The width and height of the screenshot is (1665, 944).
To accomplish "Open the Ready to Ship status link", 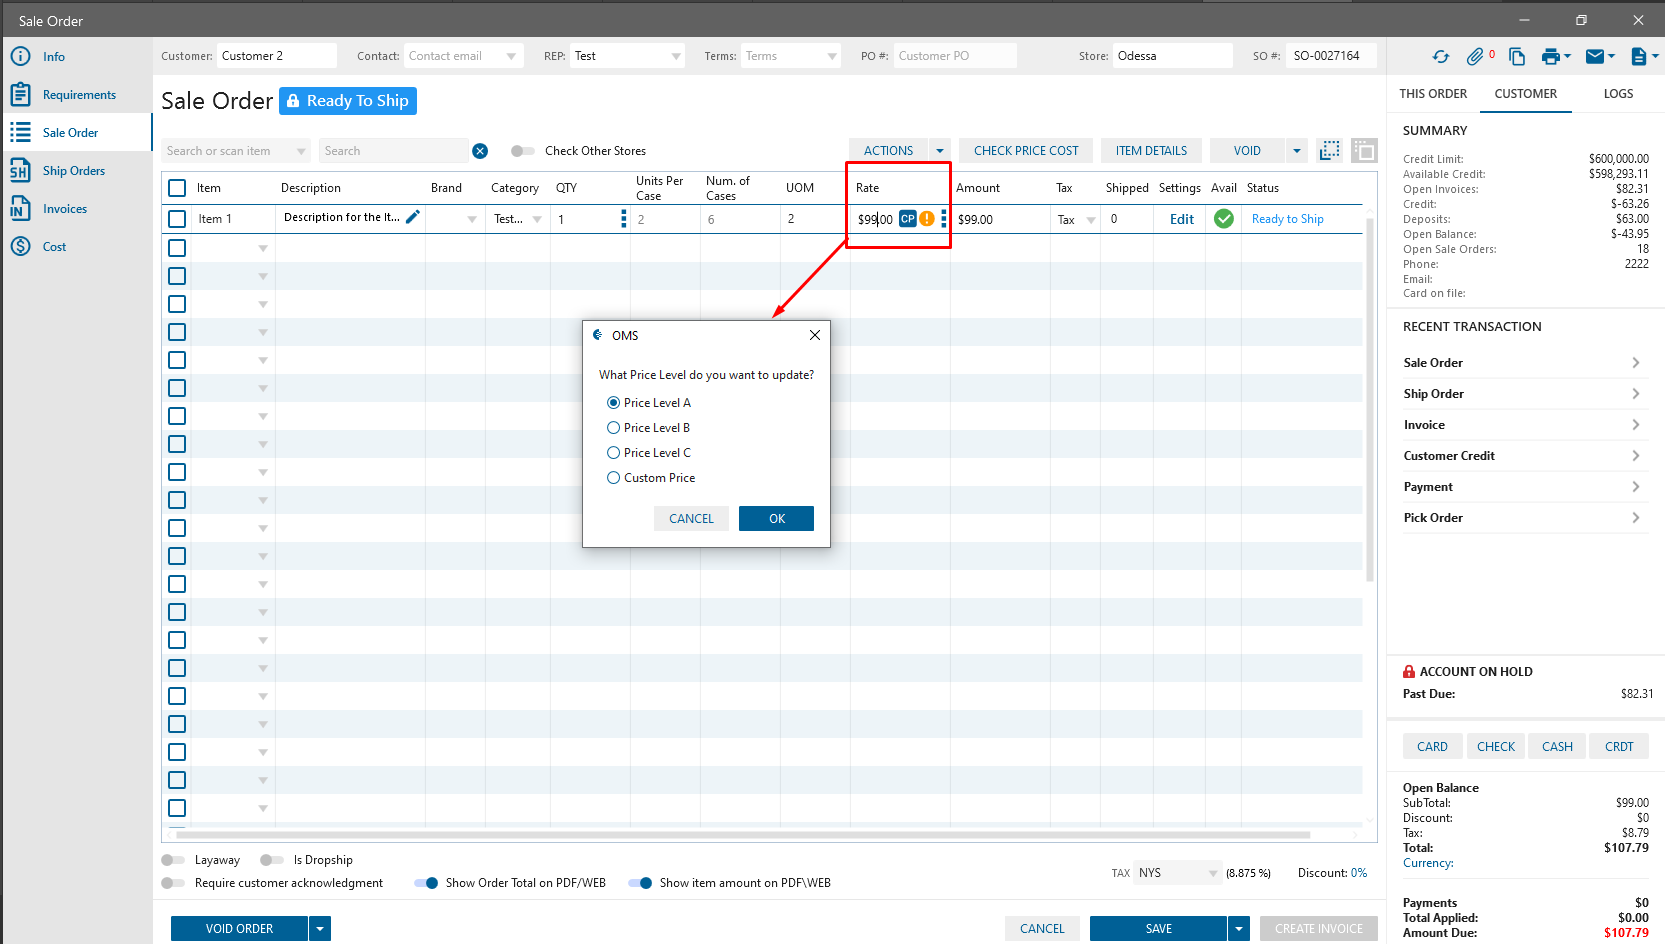I will 1287,219.
